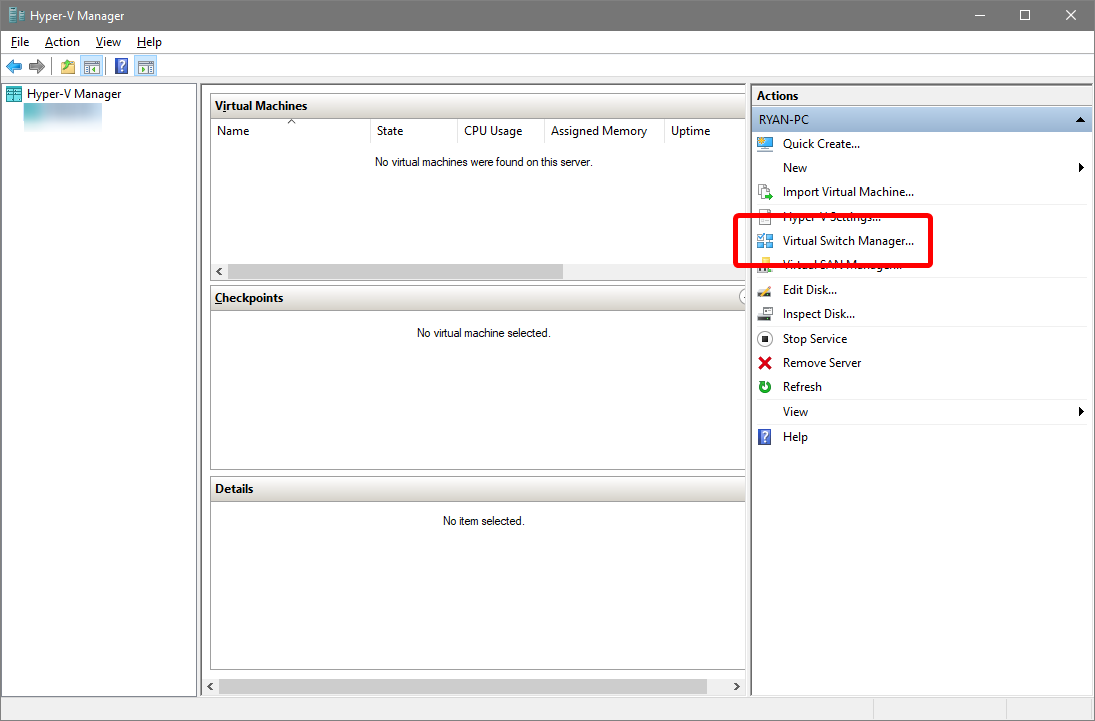Toggle the console tree pane toolbar icon

[91, 66]
